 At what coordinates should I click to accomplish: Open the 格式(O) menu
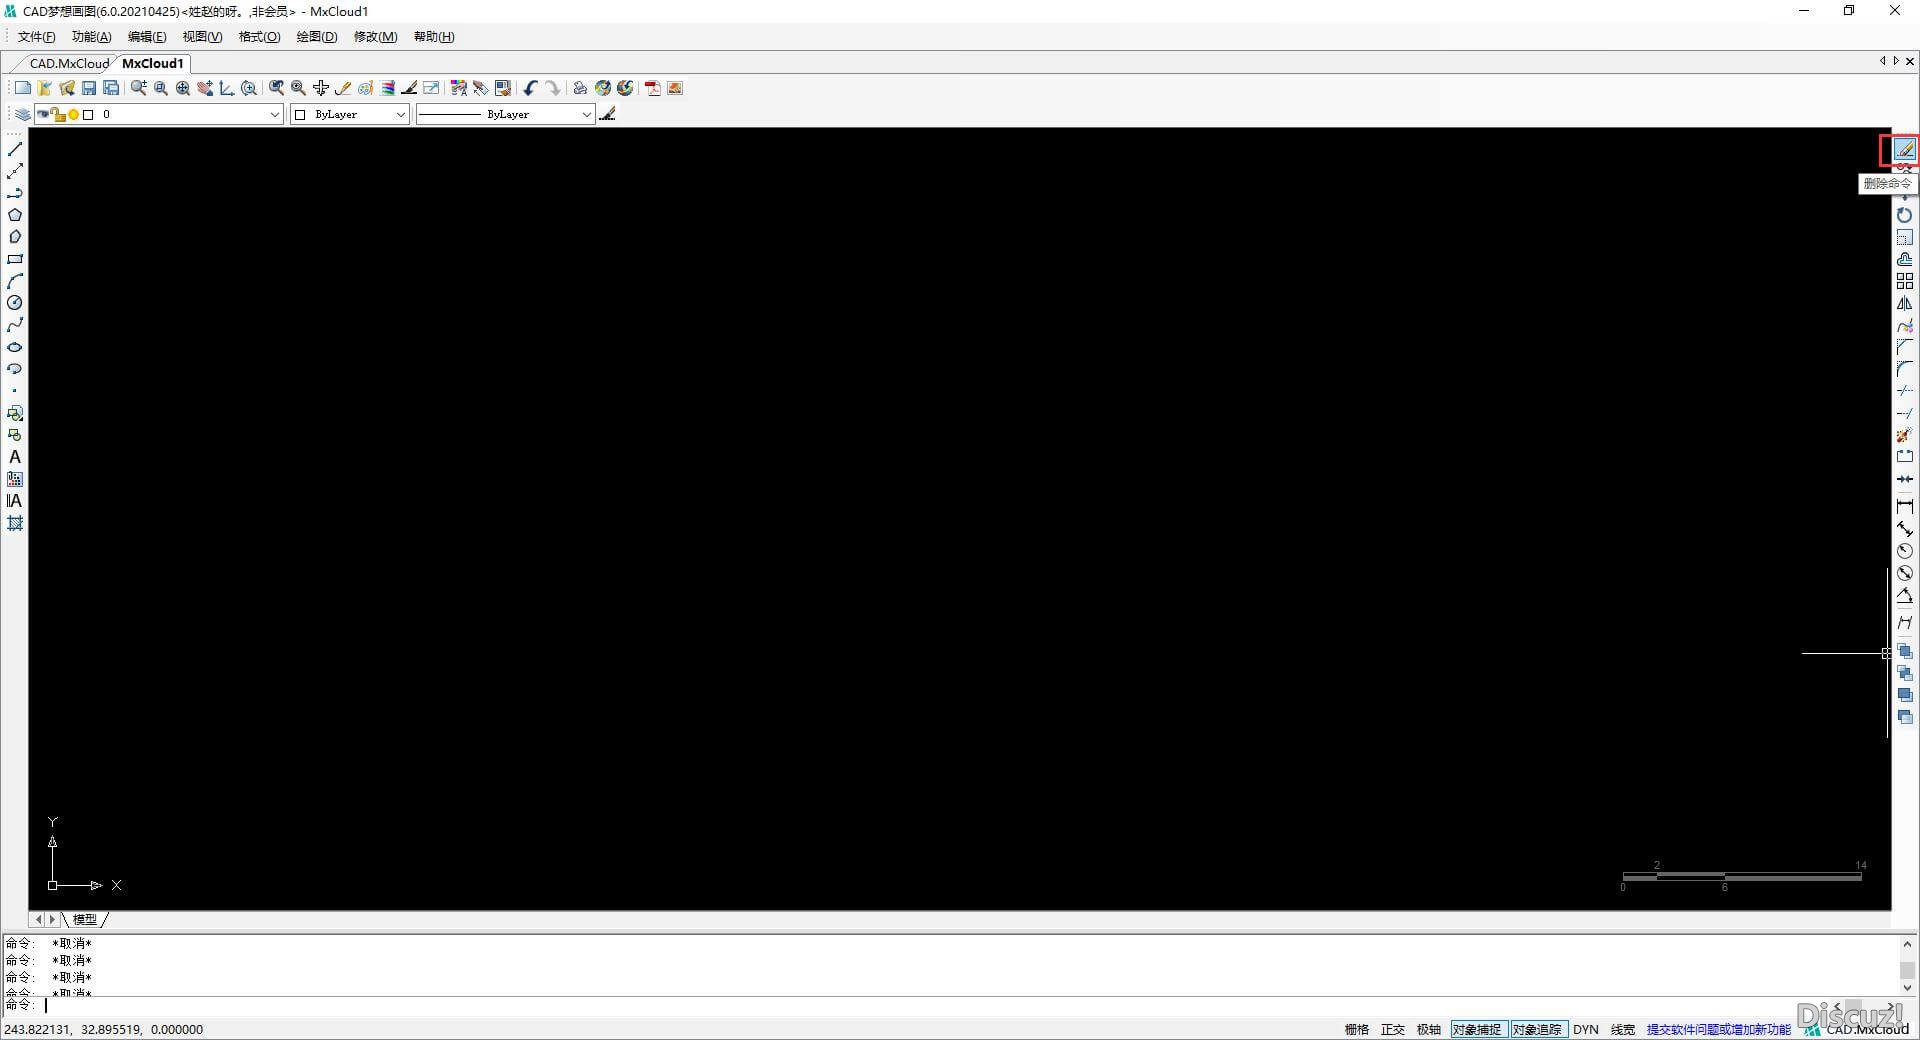click(x=259, y=37)
